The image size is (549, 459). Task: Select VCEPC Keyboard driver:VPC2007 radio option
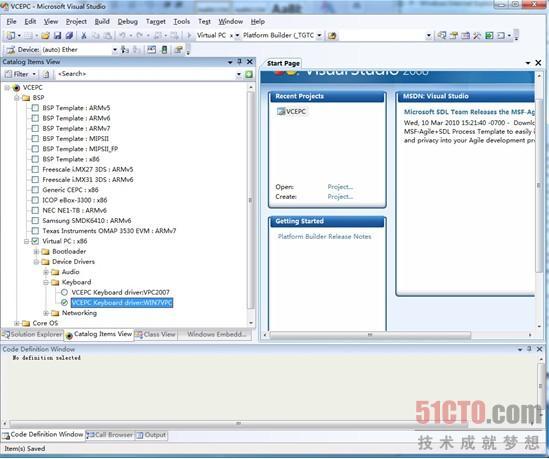coord(64,292)
